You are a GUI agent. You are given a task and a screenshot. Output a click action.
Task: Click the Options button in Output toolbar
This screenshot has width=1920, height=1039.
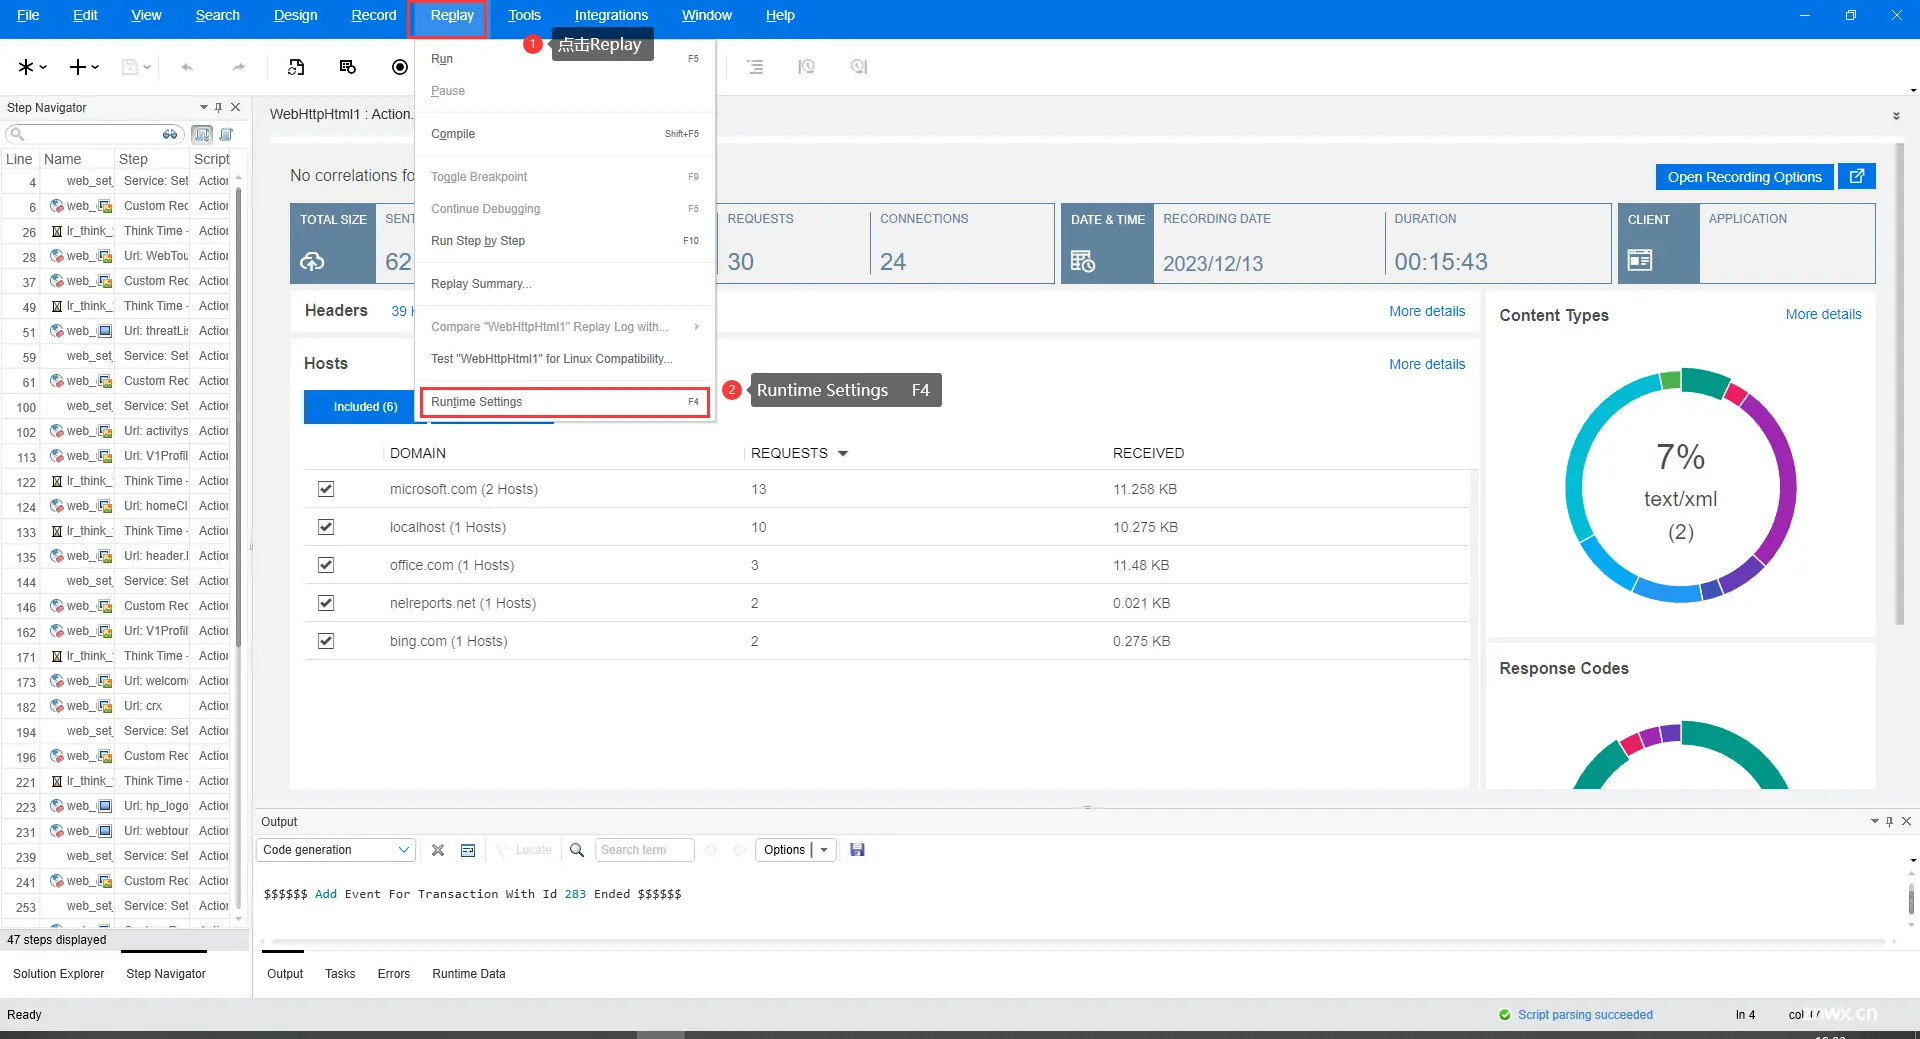point(784,850)
